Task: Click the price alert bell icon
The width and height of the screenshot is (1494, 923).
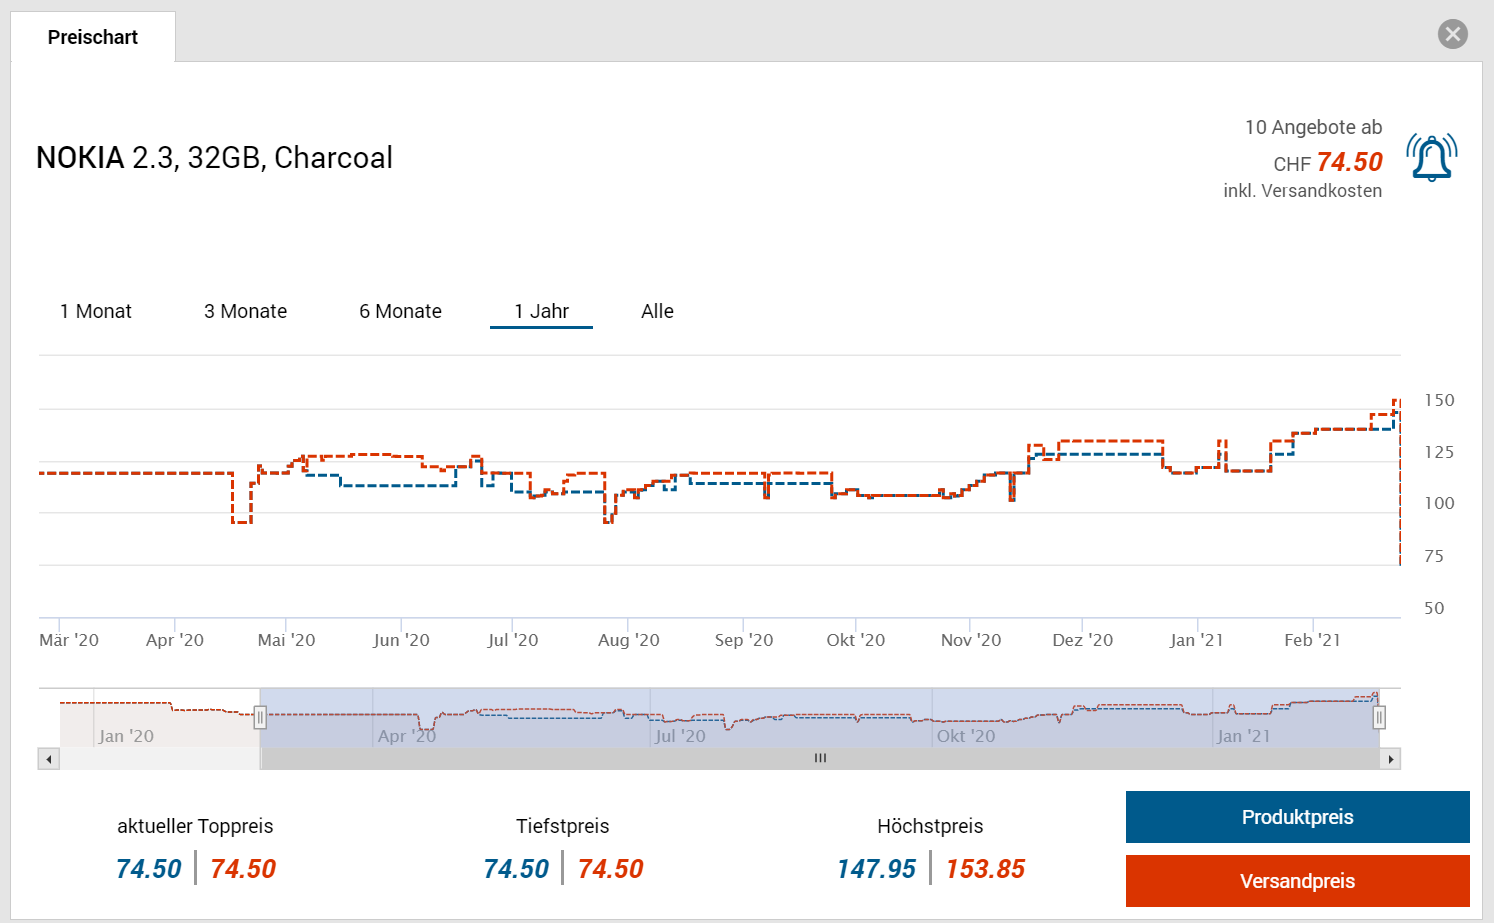Action: pyautogui.click(x=1431, y=158)
